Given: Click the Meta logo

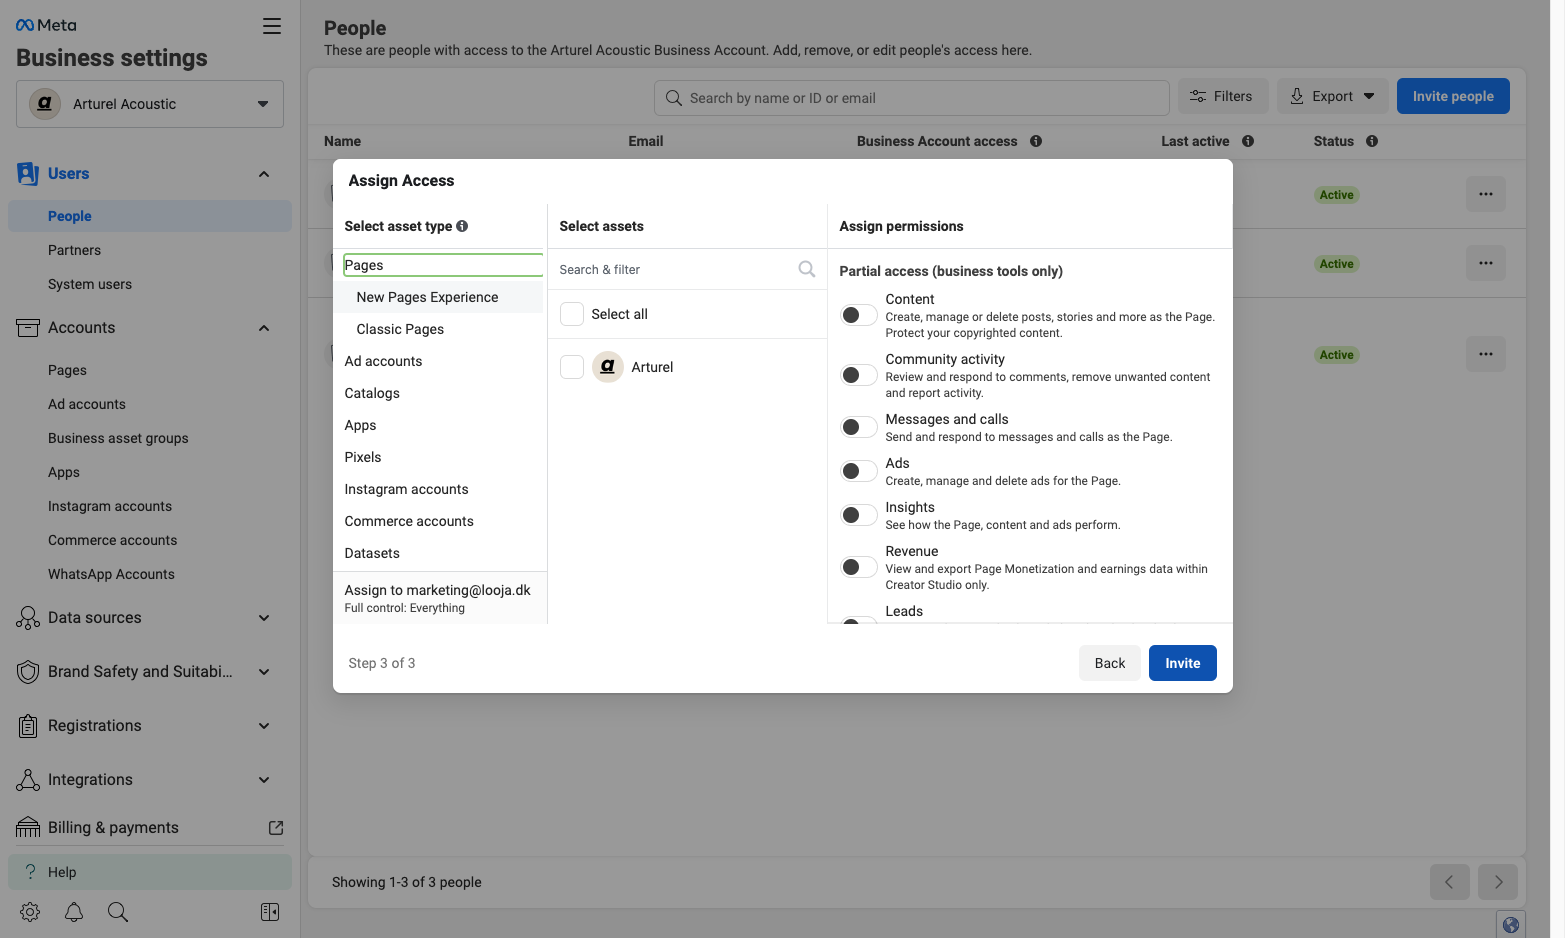Looking at the screenshot, I should coord(46,25).
